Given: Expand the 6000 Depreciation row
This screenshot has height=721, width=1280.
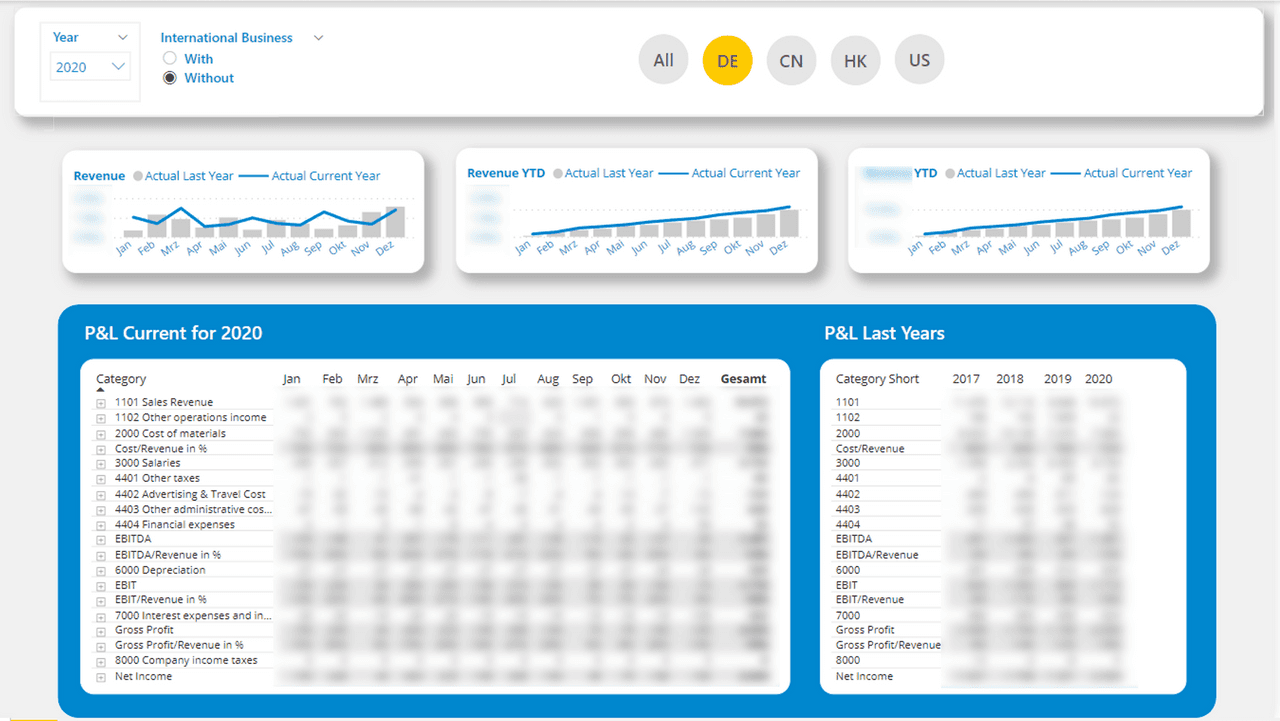Looking at the screenshot, I should (x=99, y=569).
